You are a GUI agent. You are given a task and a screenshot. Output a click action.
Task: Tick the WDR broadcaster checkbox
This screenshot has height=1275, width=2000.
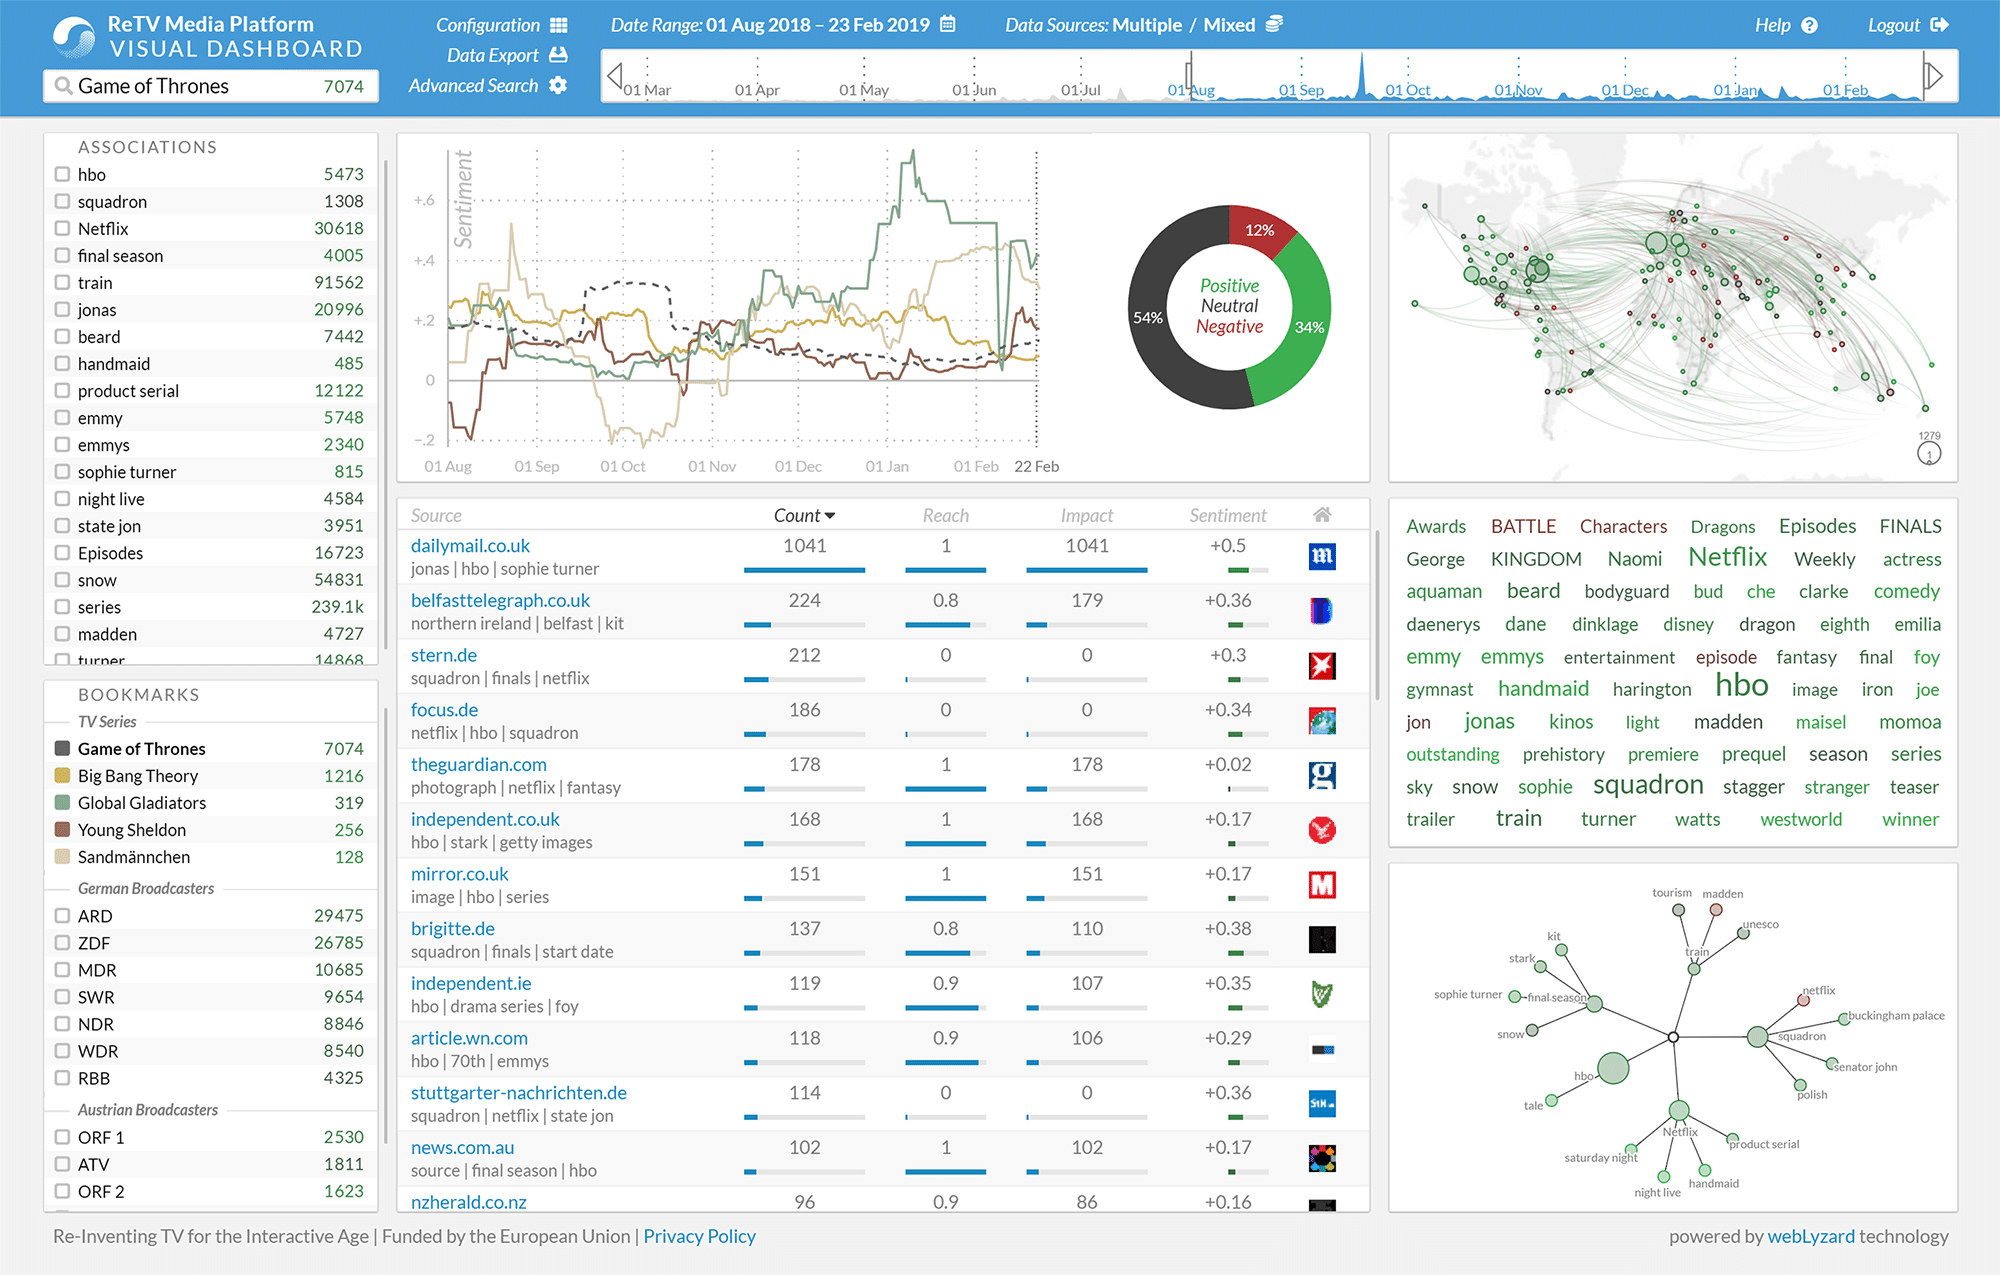[x=62, y=1050]
